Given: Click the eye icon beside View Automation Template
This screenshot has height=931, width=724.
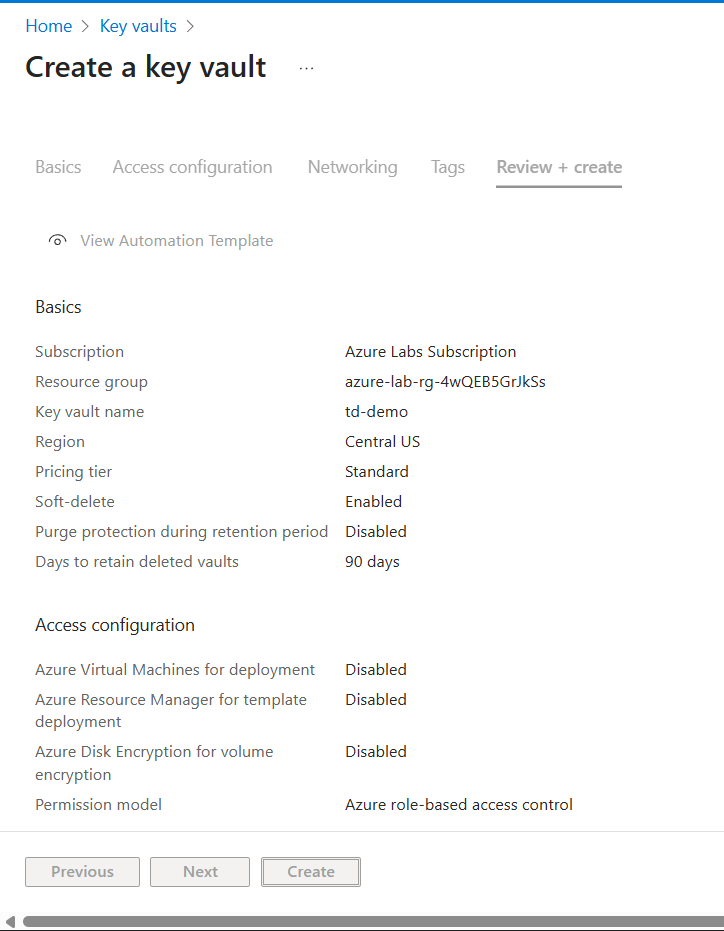Looking at the screenshot, I should coord(58,241).
